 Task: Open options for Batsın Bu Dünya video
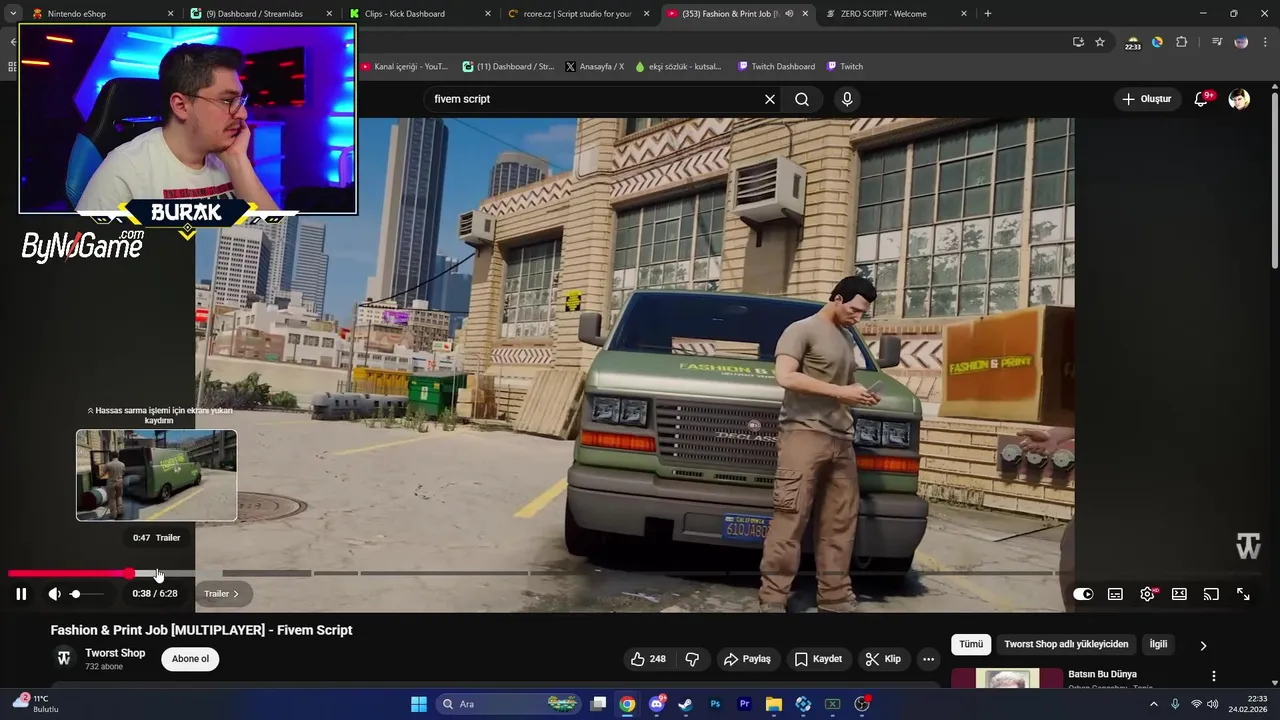coord(1214,677)
